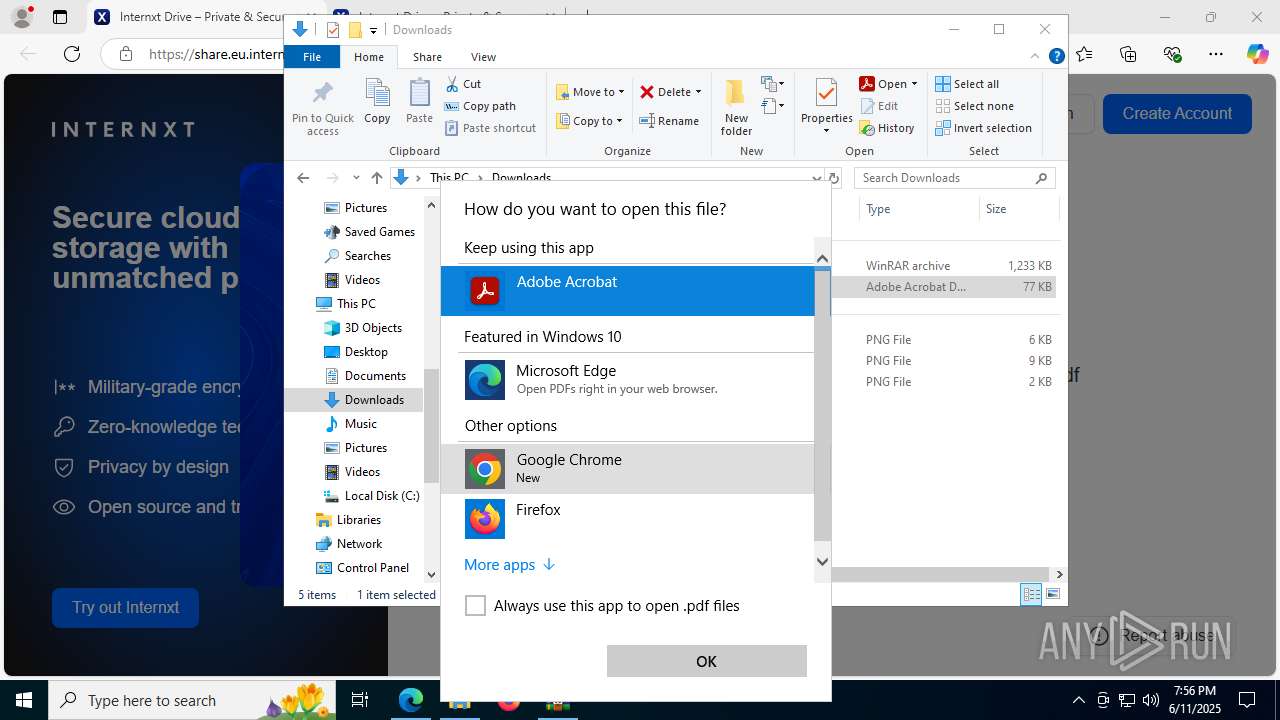Open the Move to dropdown
This screenshot has height=720, width=1280.
coord(590,92)
